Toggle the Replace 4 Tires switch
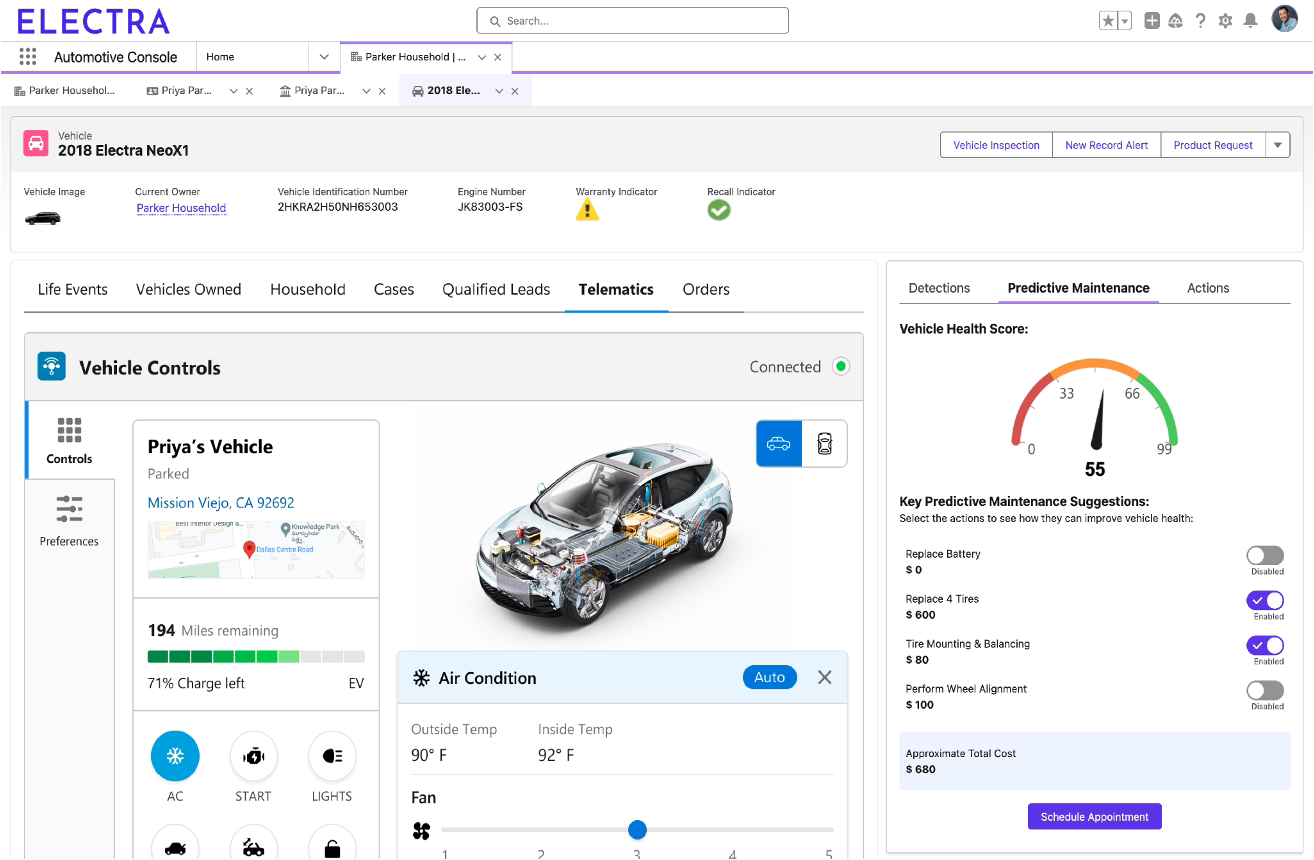Image resolution: width=1314 pixels, height=860 pixels. (x=1265, y=600)
